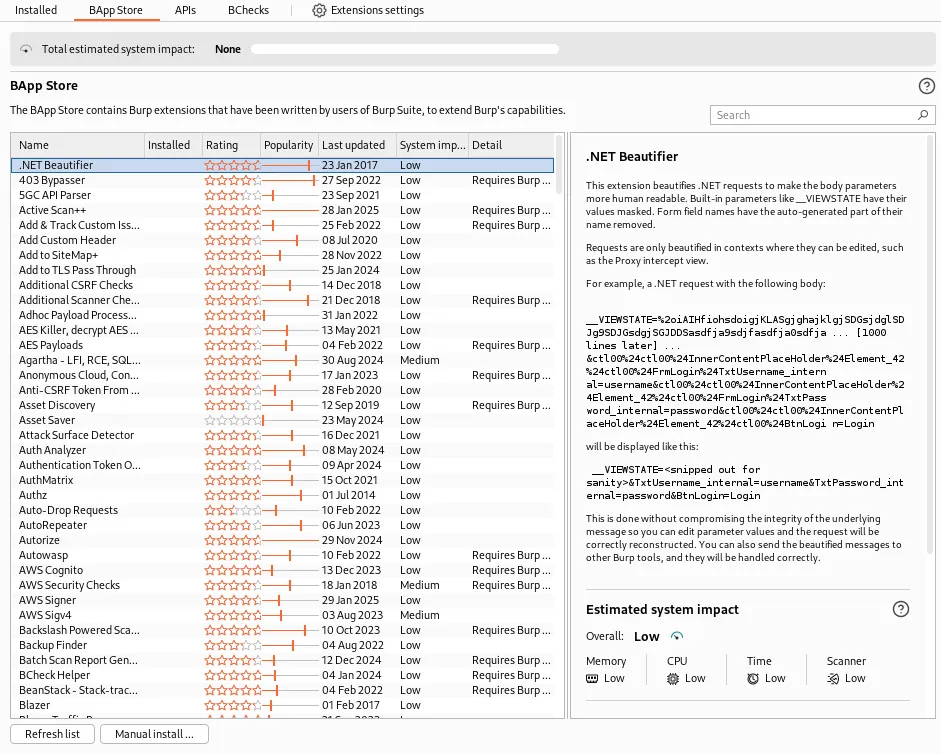Click the popularity bar for Active Scan++
This screenshot has height=754, width=941.
(290, 210)
